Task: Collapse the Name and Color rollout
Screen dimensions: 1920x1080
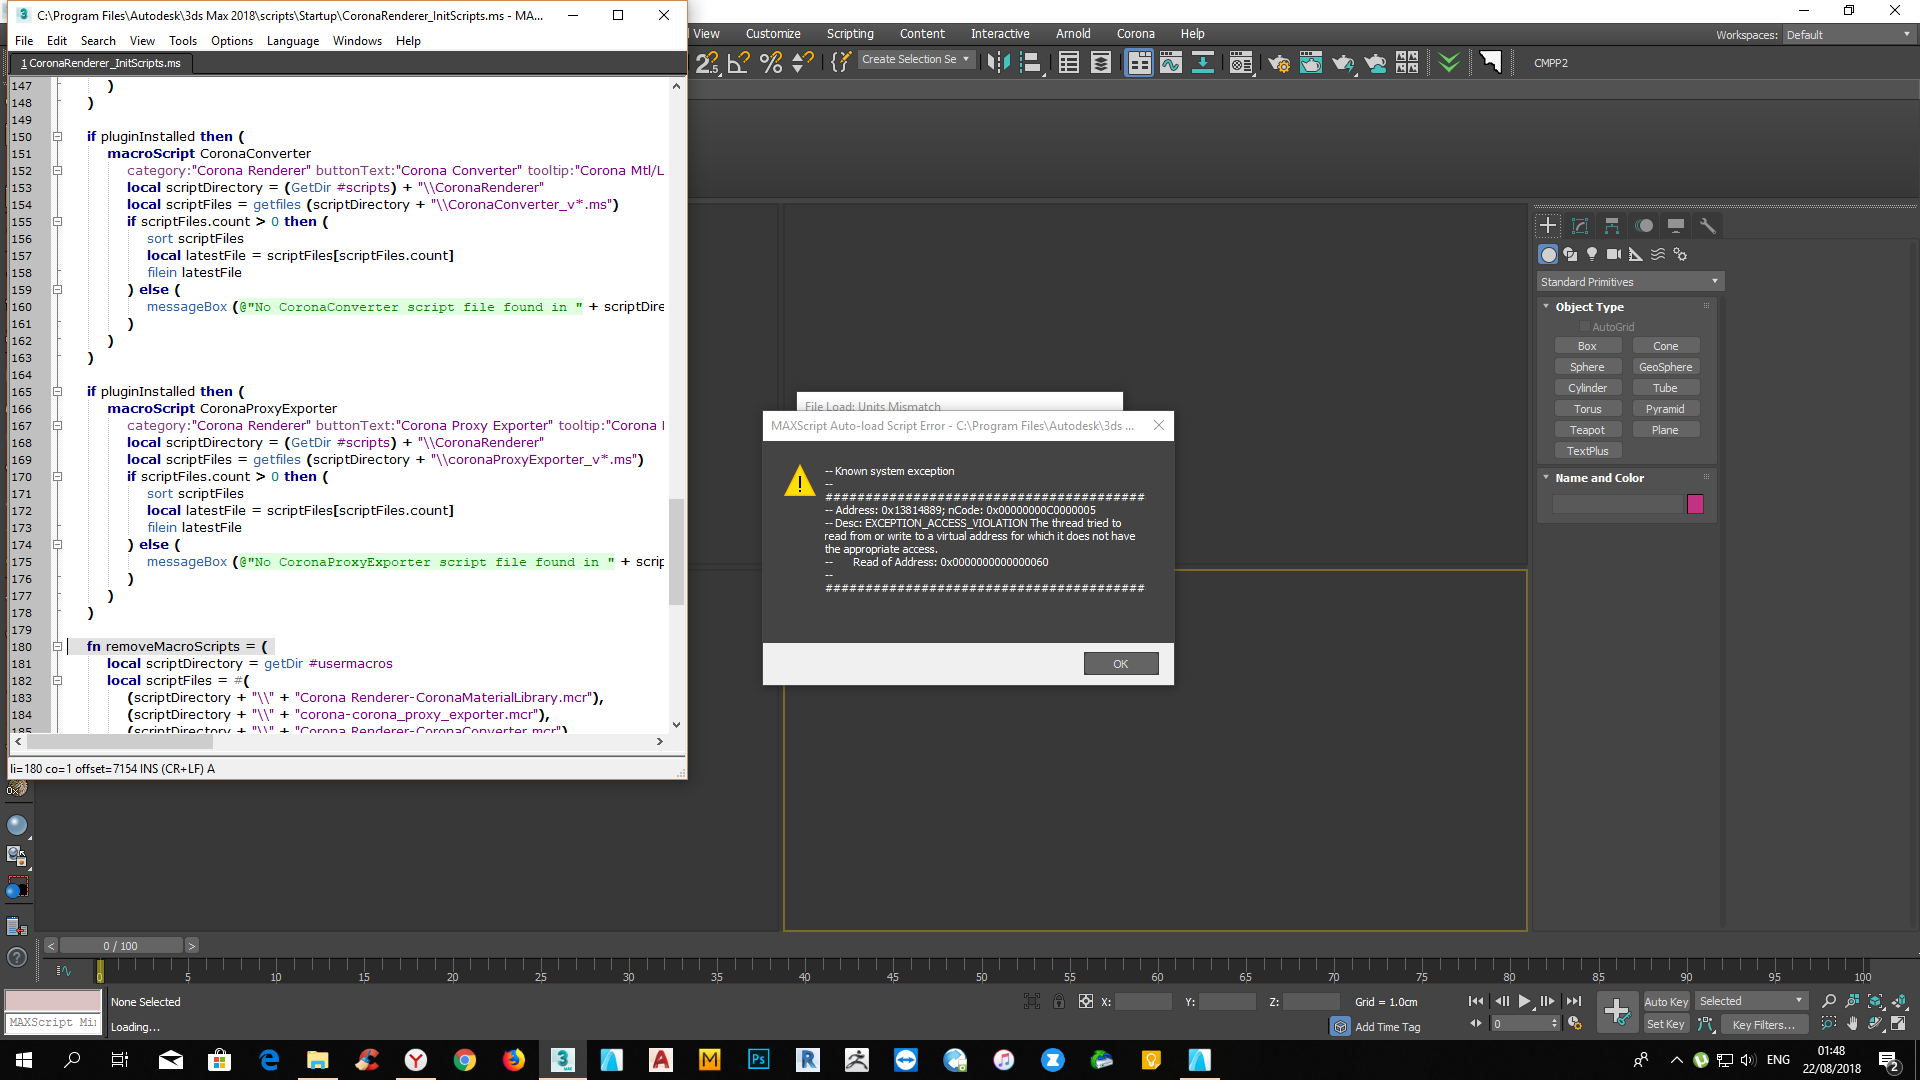Action: (1546, 478)
